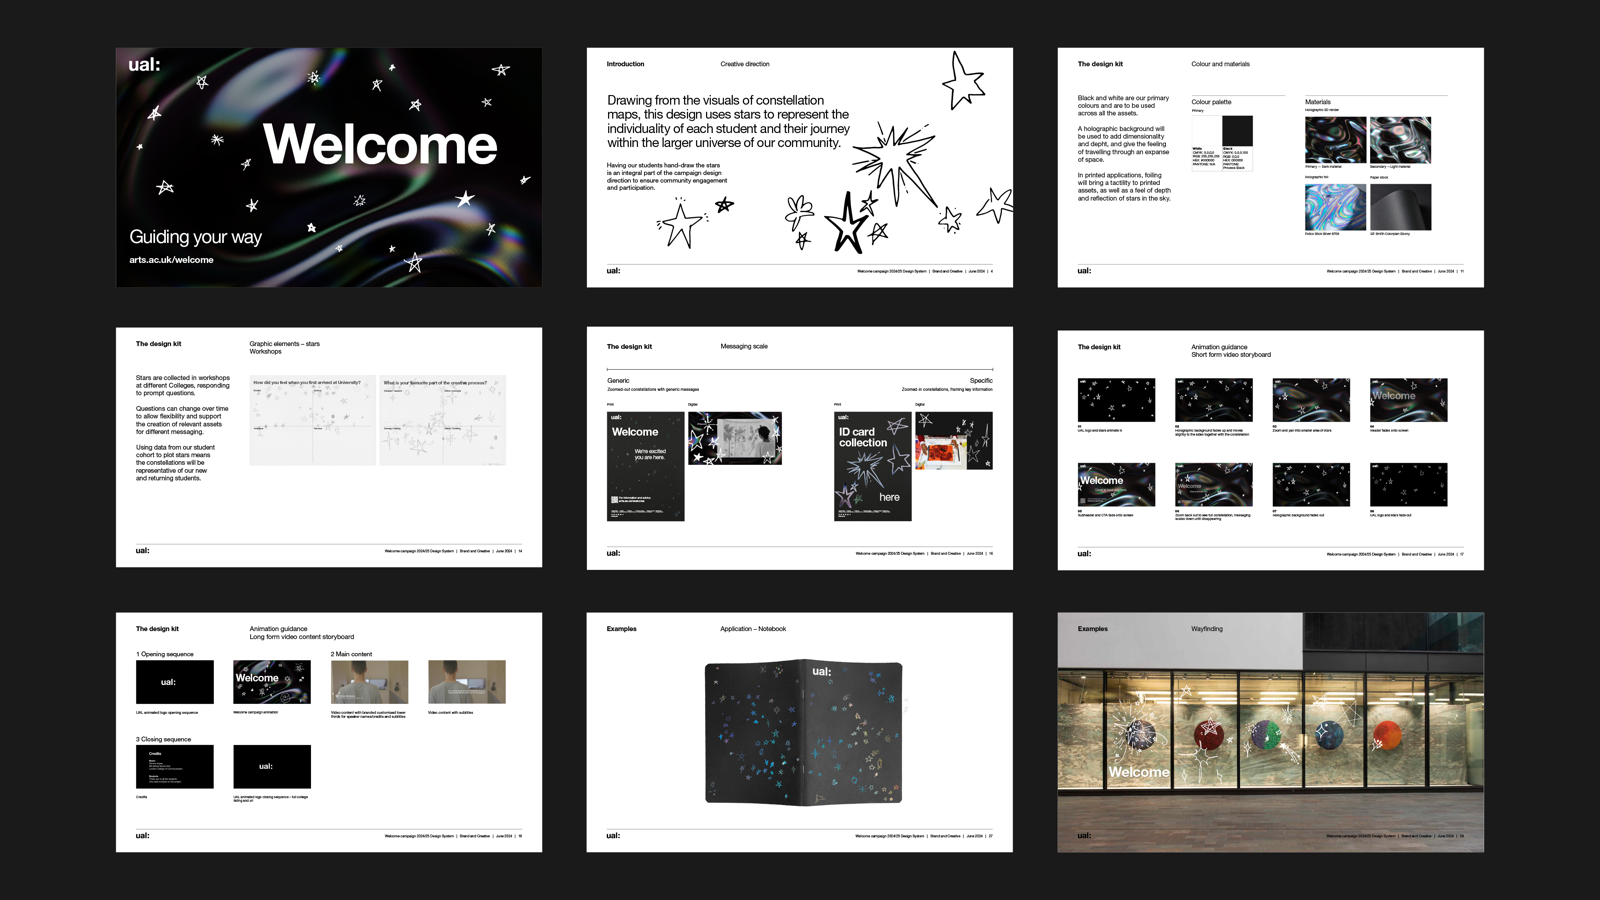
Task: Click the Credits frame in closing sequence
Action: [x=175, y=767]
